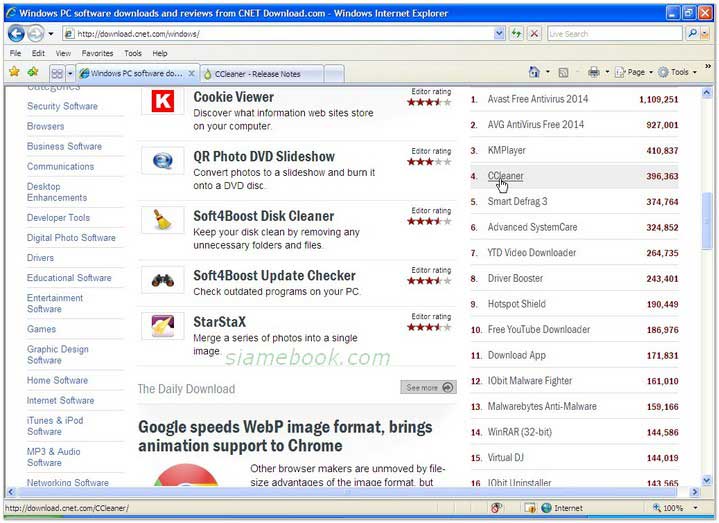Click the Soft4Boost Disk Cleaner broom icon
The height and width of the screenshot is (523, 719).
(163, 220)
